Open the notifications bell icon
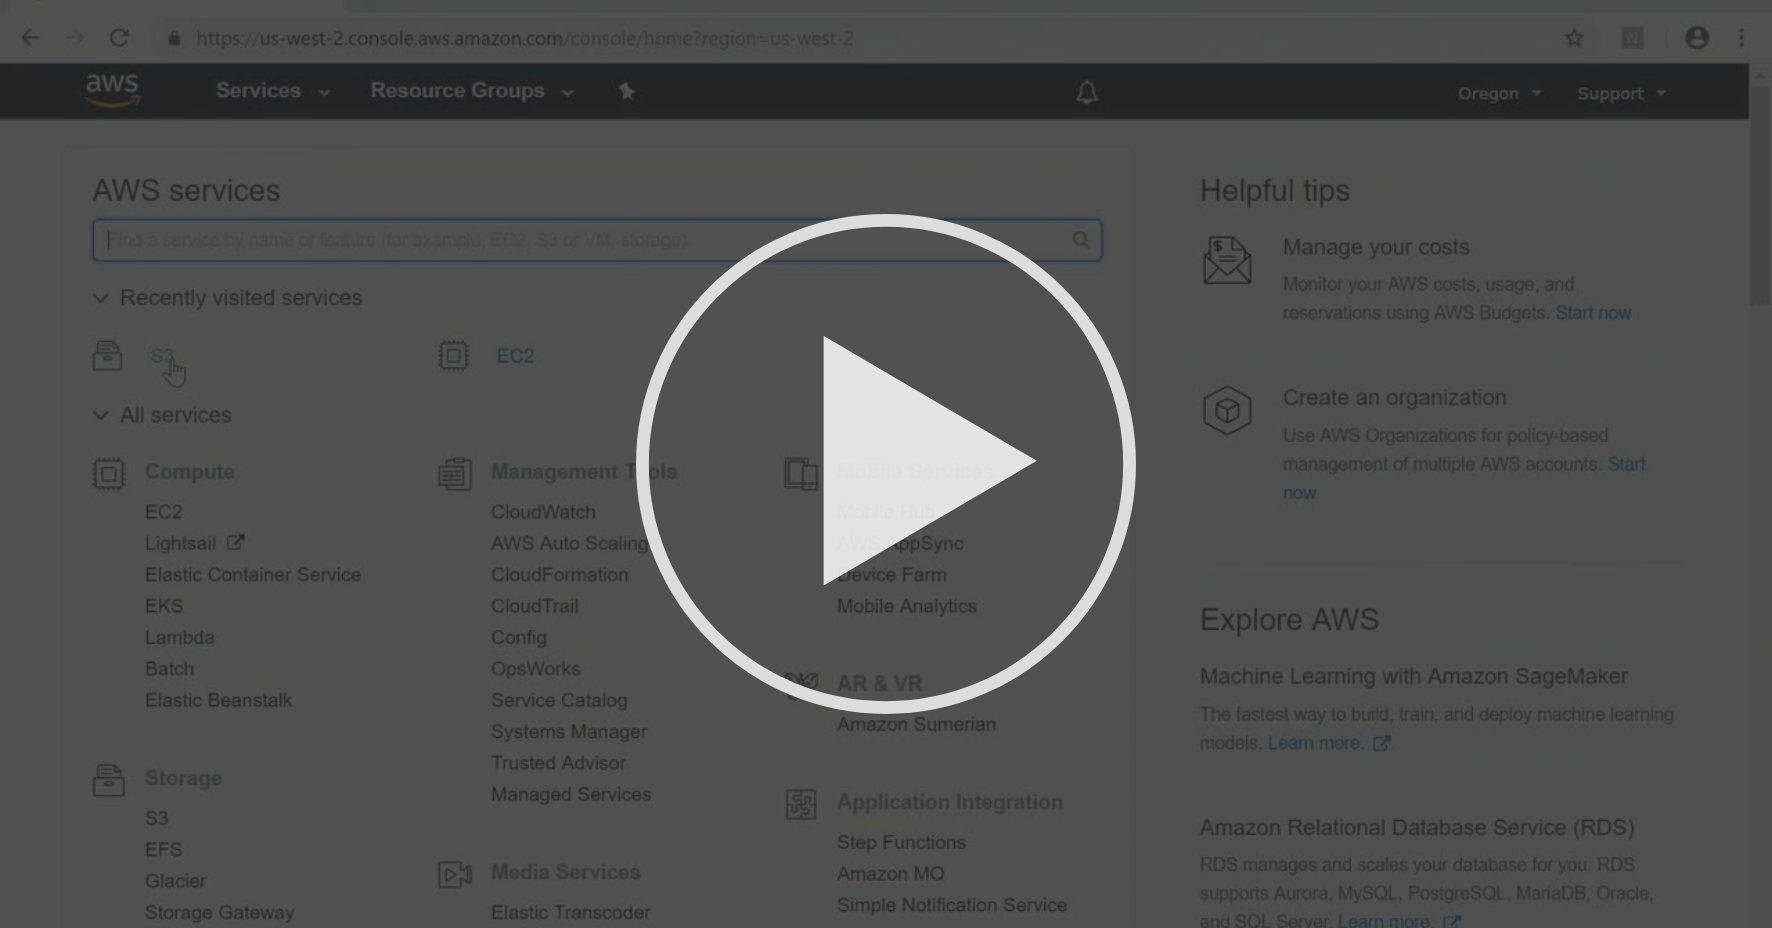Viewport: 1772px width, 928px height. (x=1087, y=93)
